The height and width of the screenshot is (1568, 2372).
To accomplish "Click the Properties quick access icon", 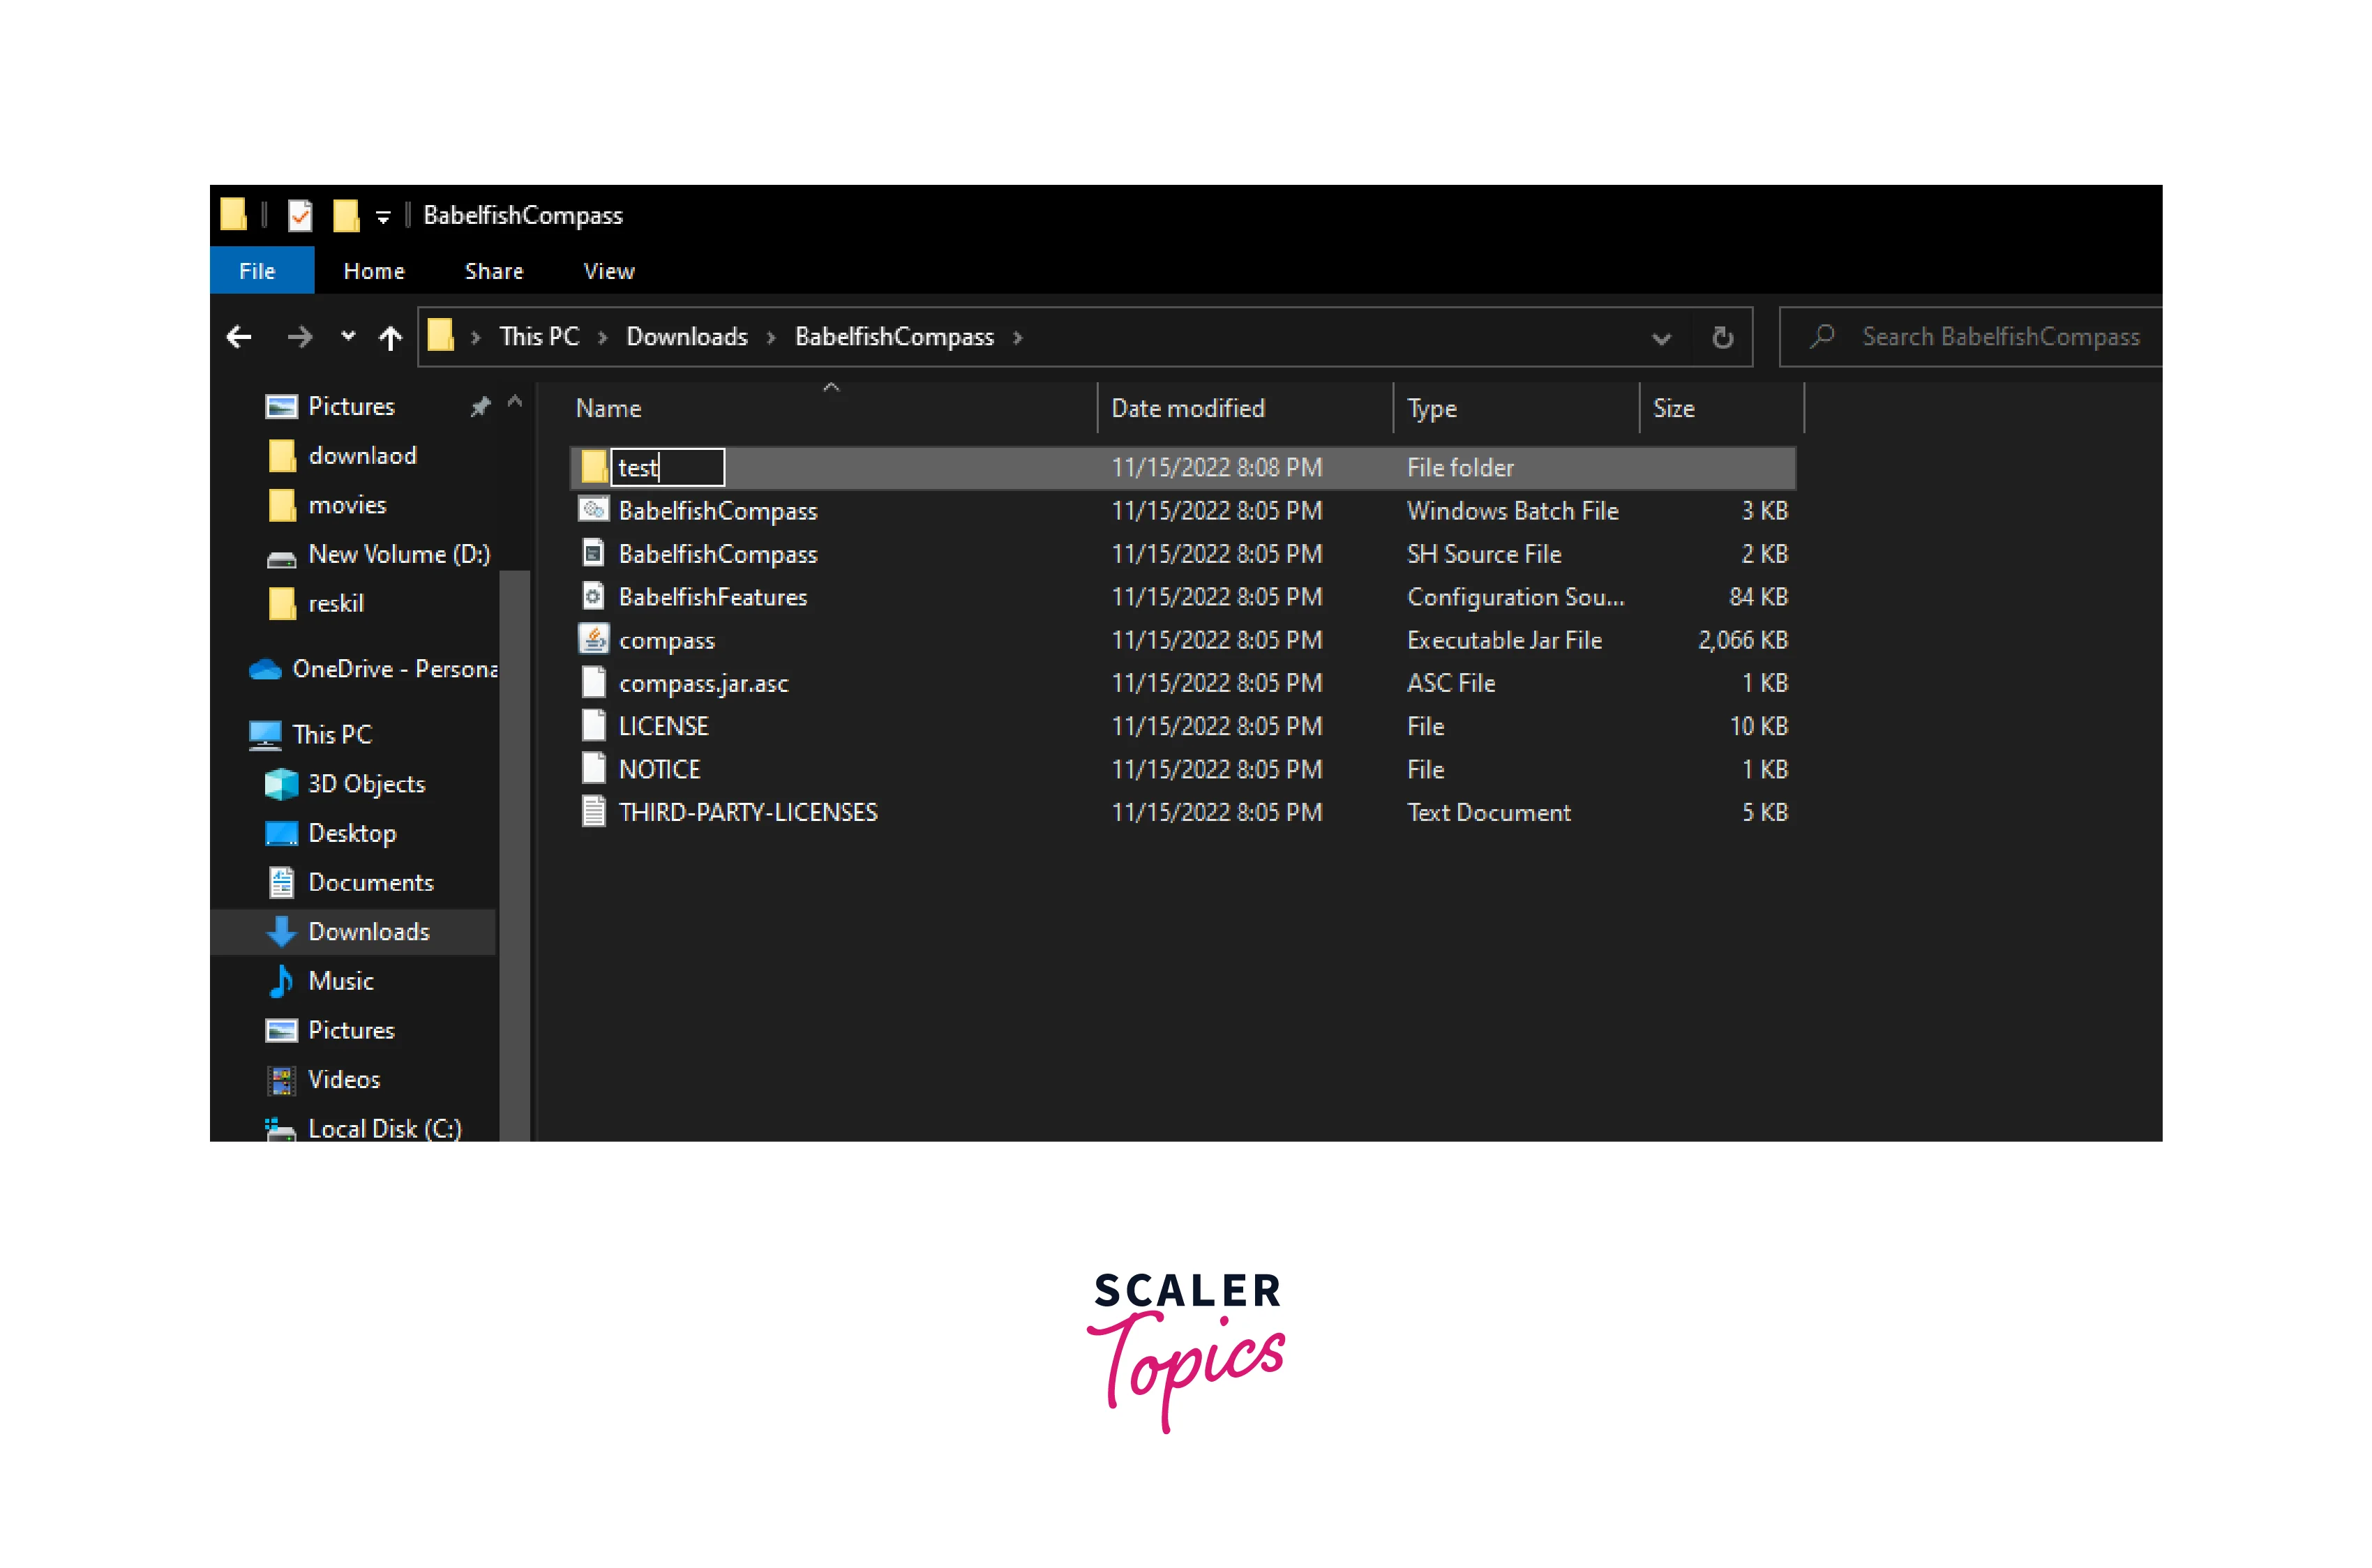I will pos(300,215).
